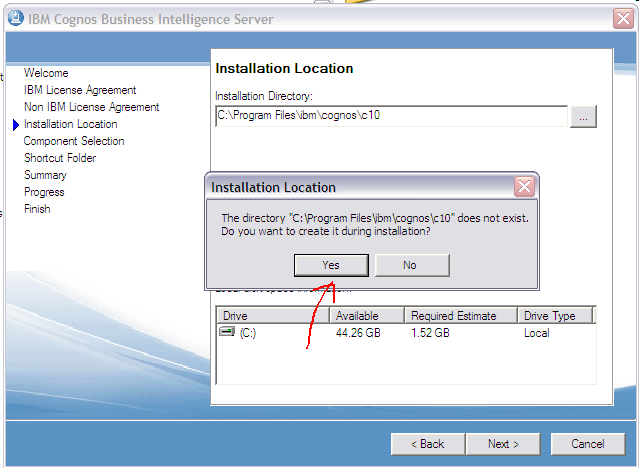This screenshot has width=639, height=468.
Task: Click the Local drive type cell
Action: coord(537,333)
